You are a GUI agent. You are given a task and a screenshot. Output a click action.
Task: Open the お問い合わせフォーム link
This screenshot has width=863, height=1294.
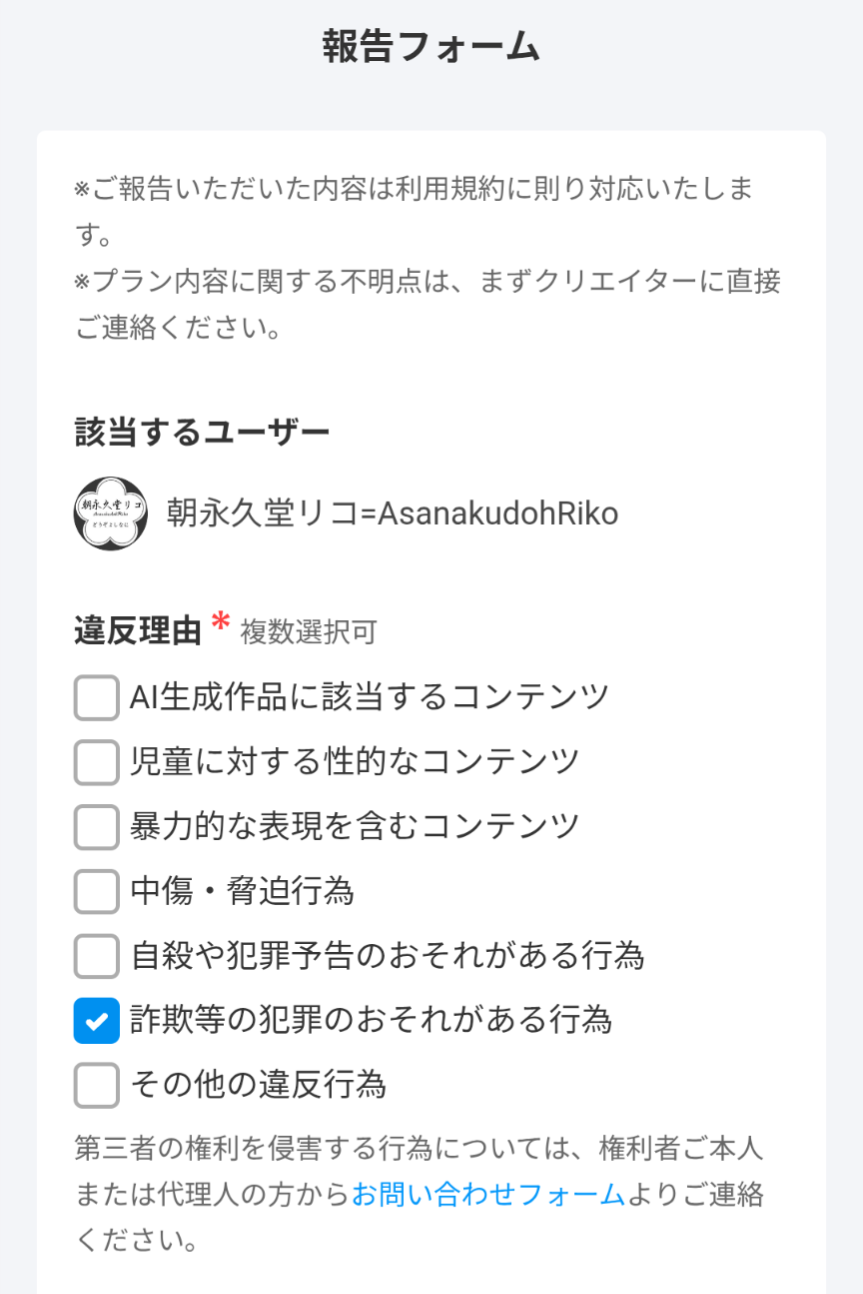click(488, 1194)
